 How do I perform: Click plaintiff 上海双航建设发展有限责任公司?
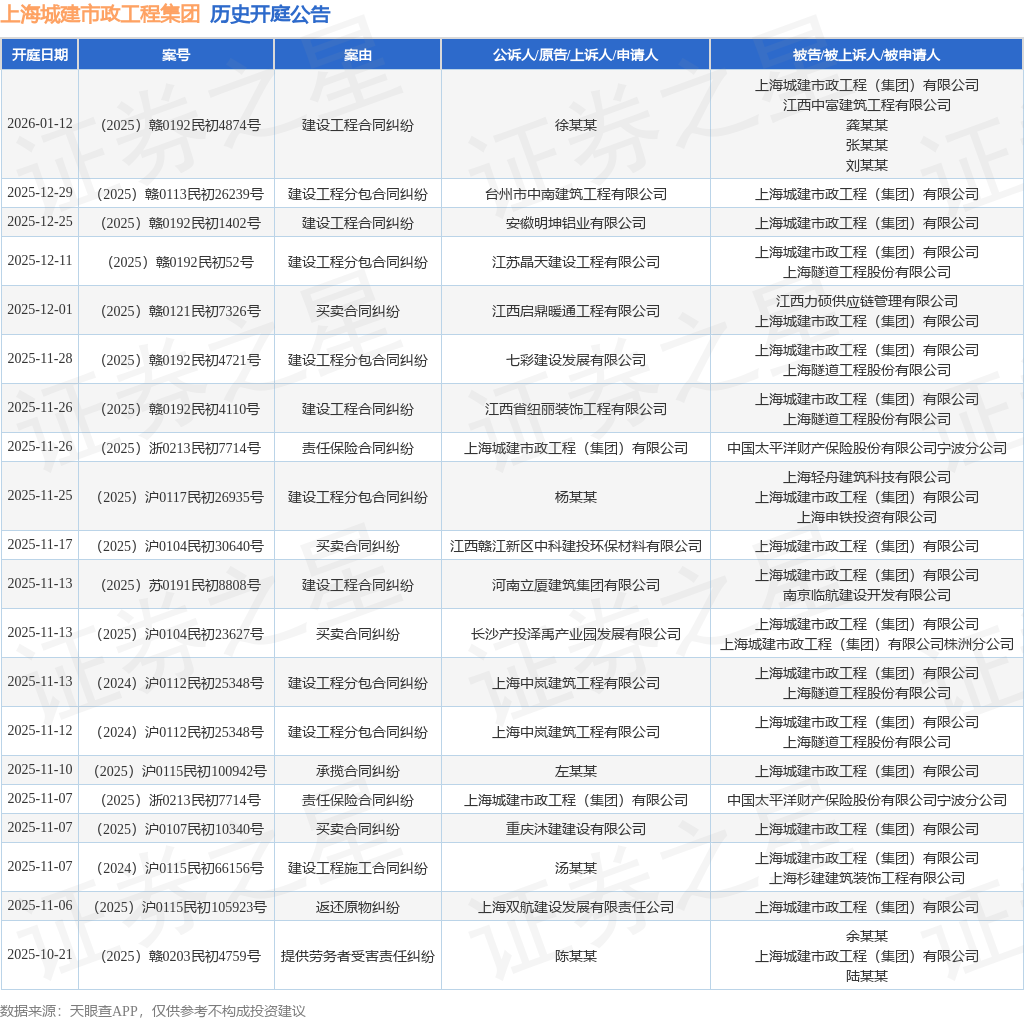pos(575,907)
